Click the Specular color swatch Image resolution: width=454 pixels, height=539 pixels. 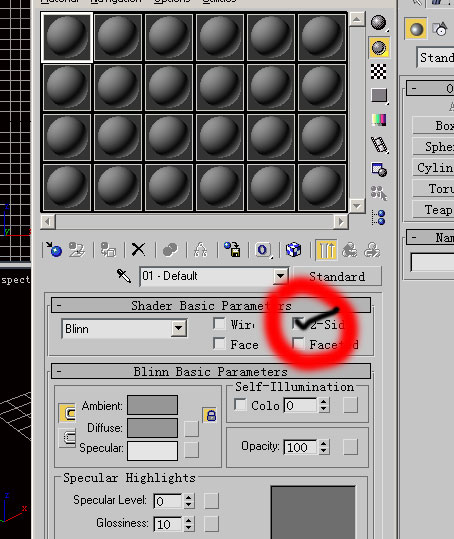pyautogui.click(x=152, y=451)
